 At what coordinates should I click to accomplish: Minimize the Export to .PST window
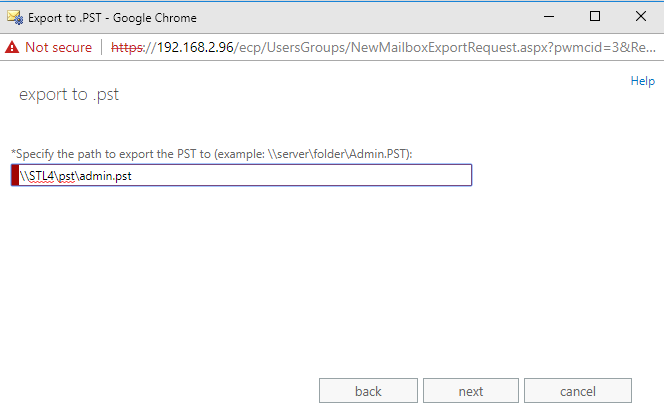(x=549, y=17)
